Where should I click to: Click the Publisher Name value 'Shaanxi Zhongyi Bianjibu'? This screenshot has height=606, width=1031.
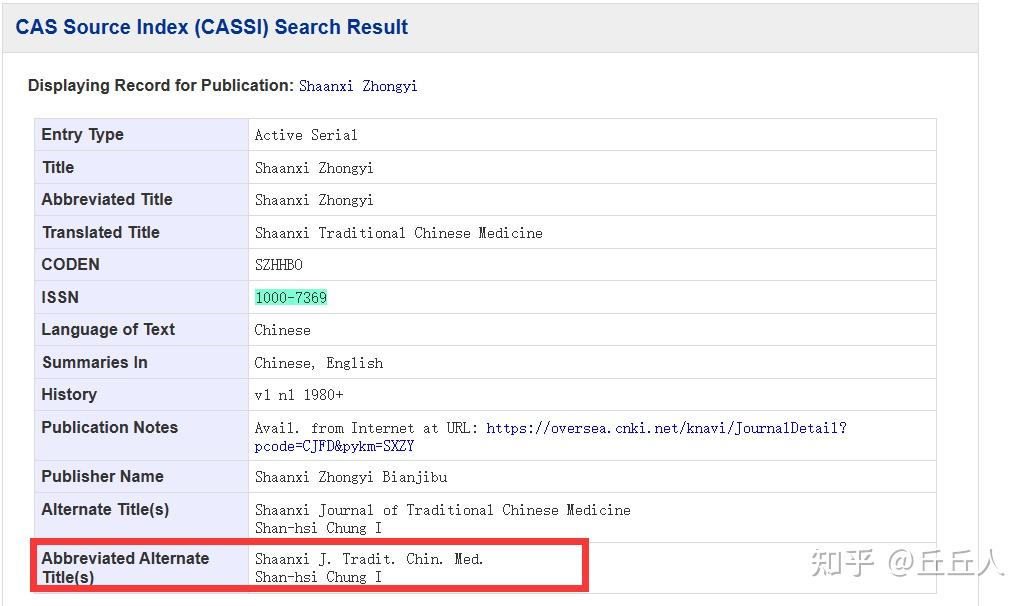(x=350, y=477)
